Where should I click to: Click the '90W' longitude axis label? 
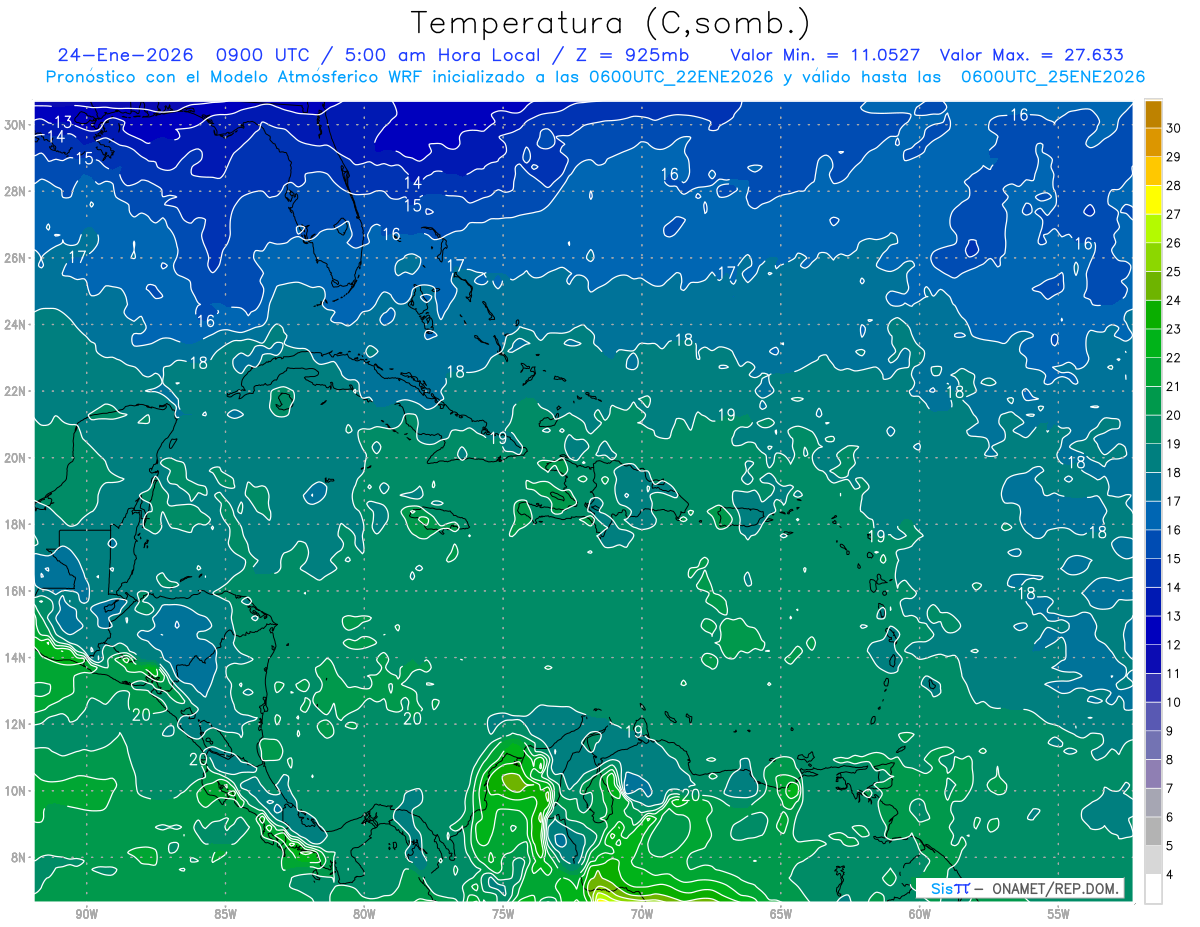[86, 914]
